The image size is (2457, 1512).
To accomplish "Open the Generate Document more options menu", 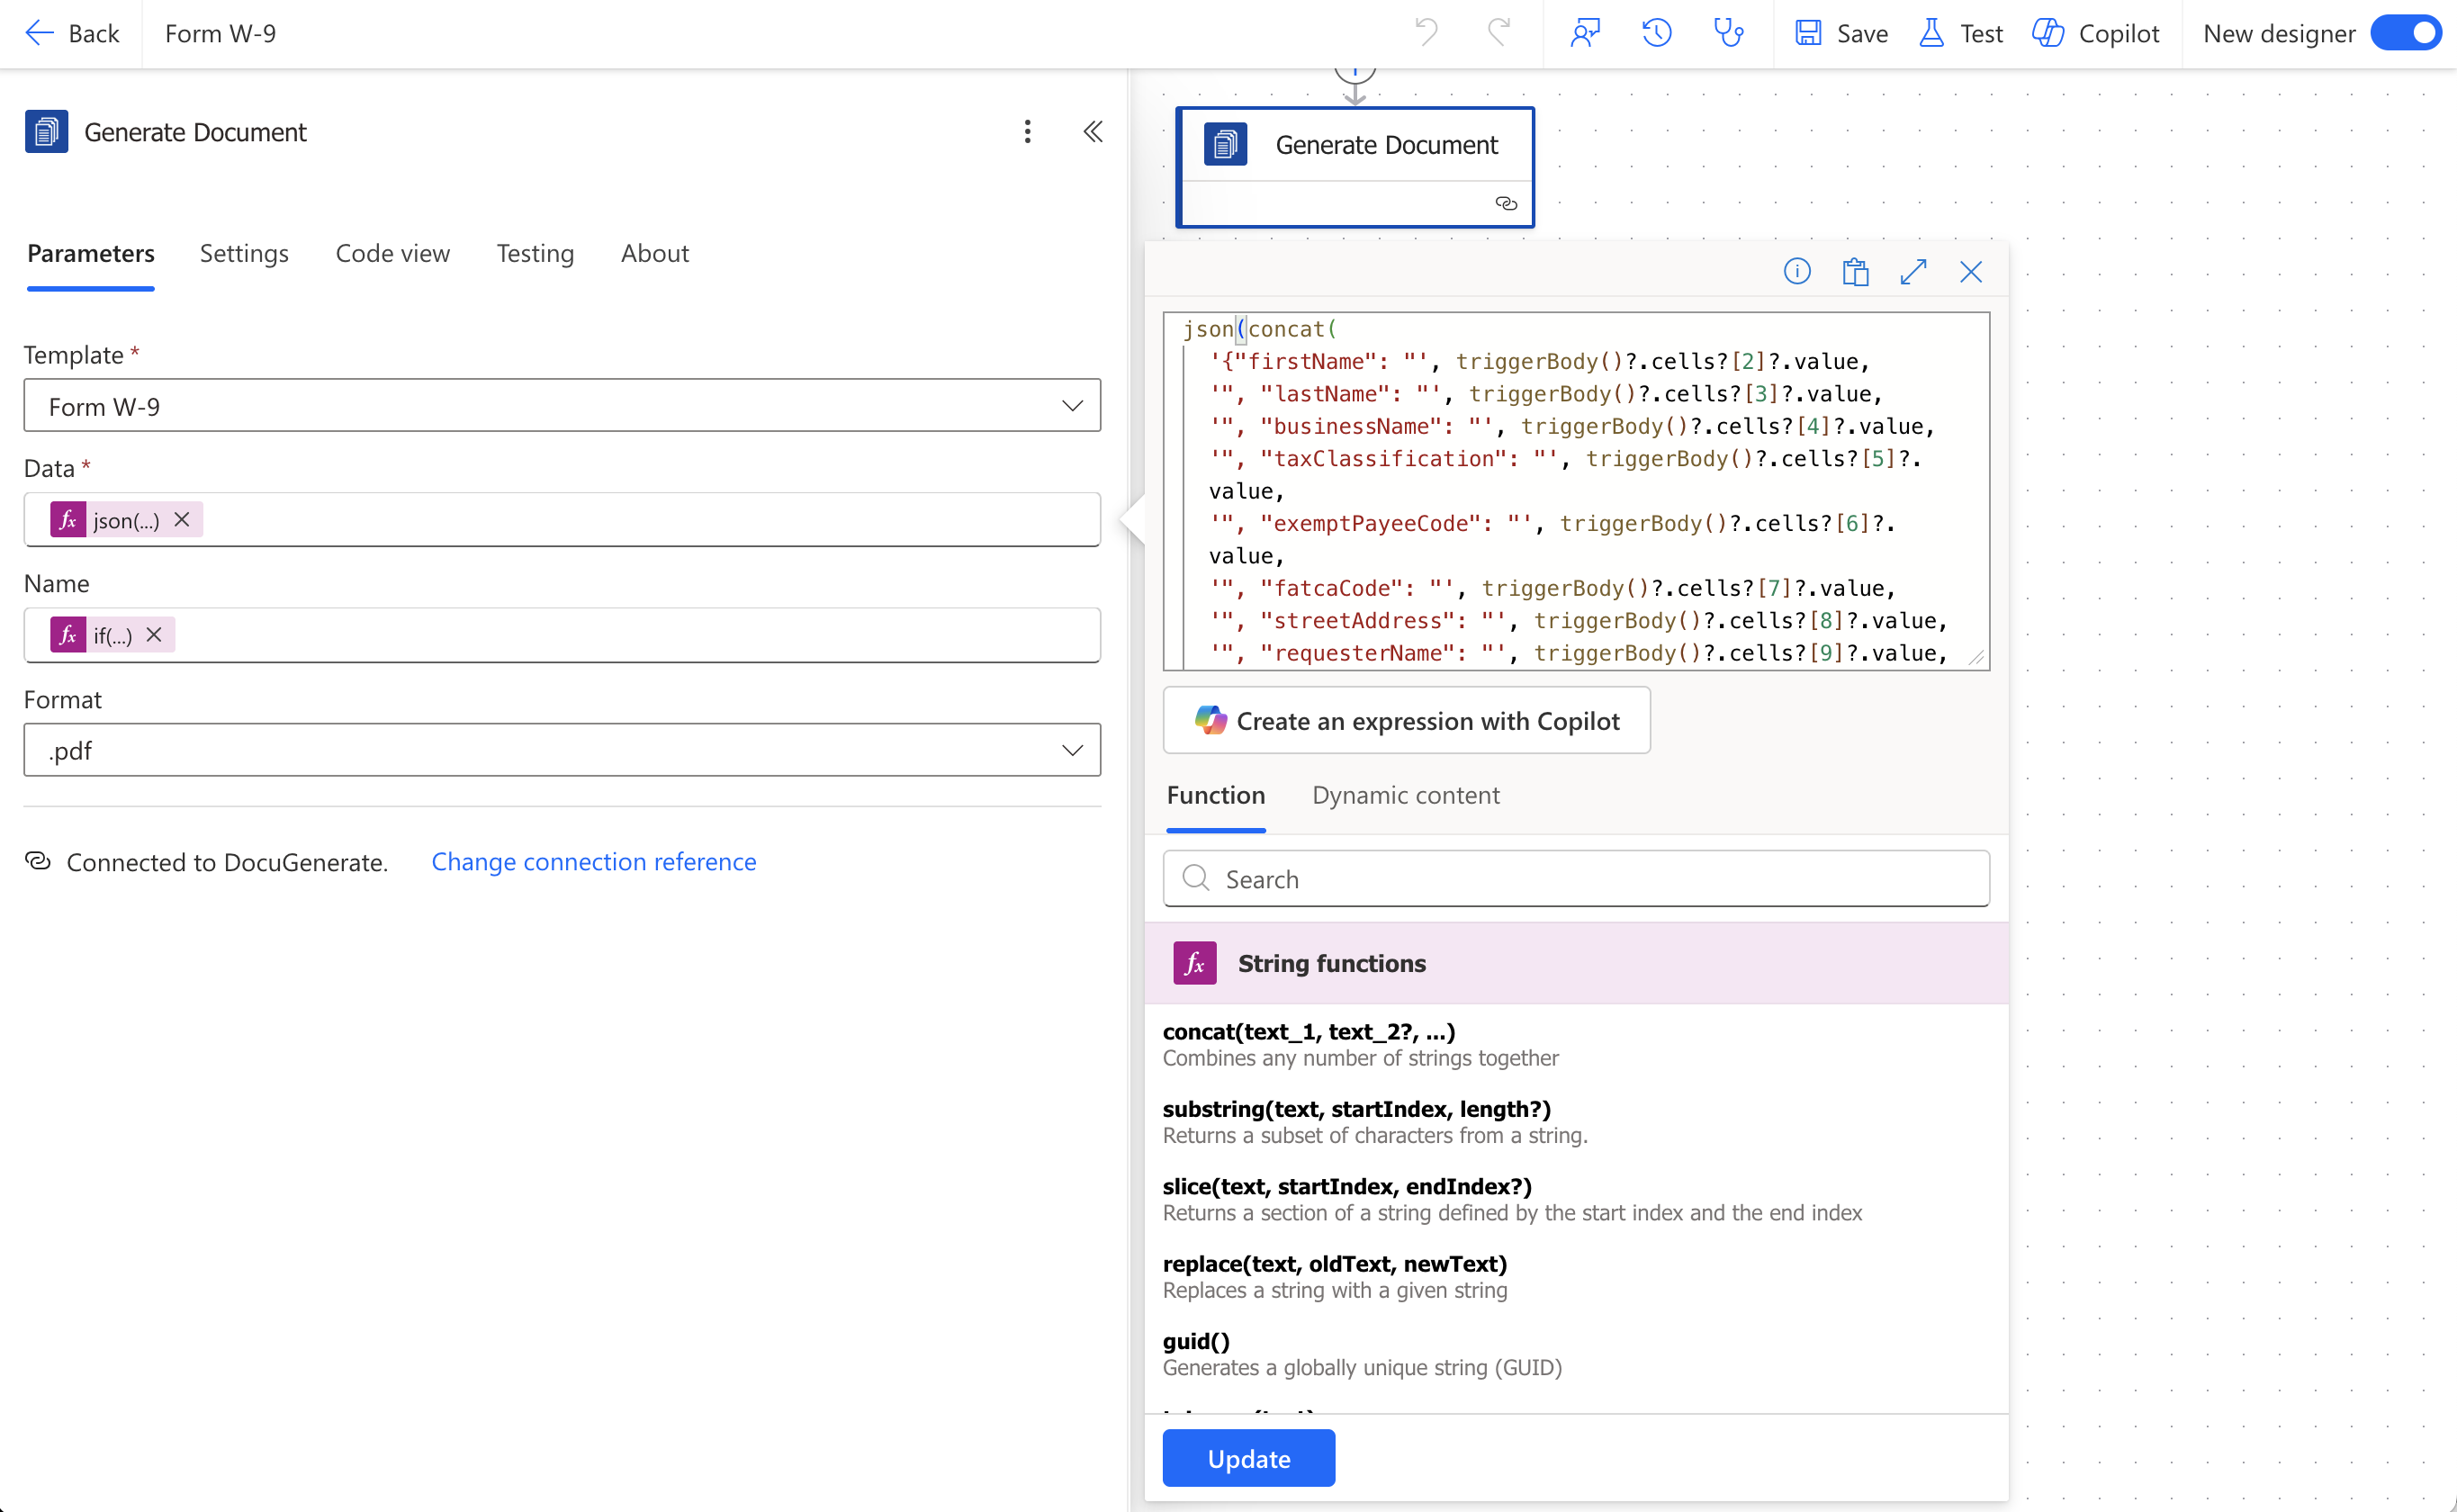I will [1027, 132].
